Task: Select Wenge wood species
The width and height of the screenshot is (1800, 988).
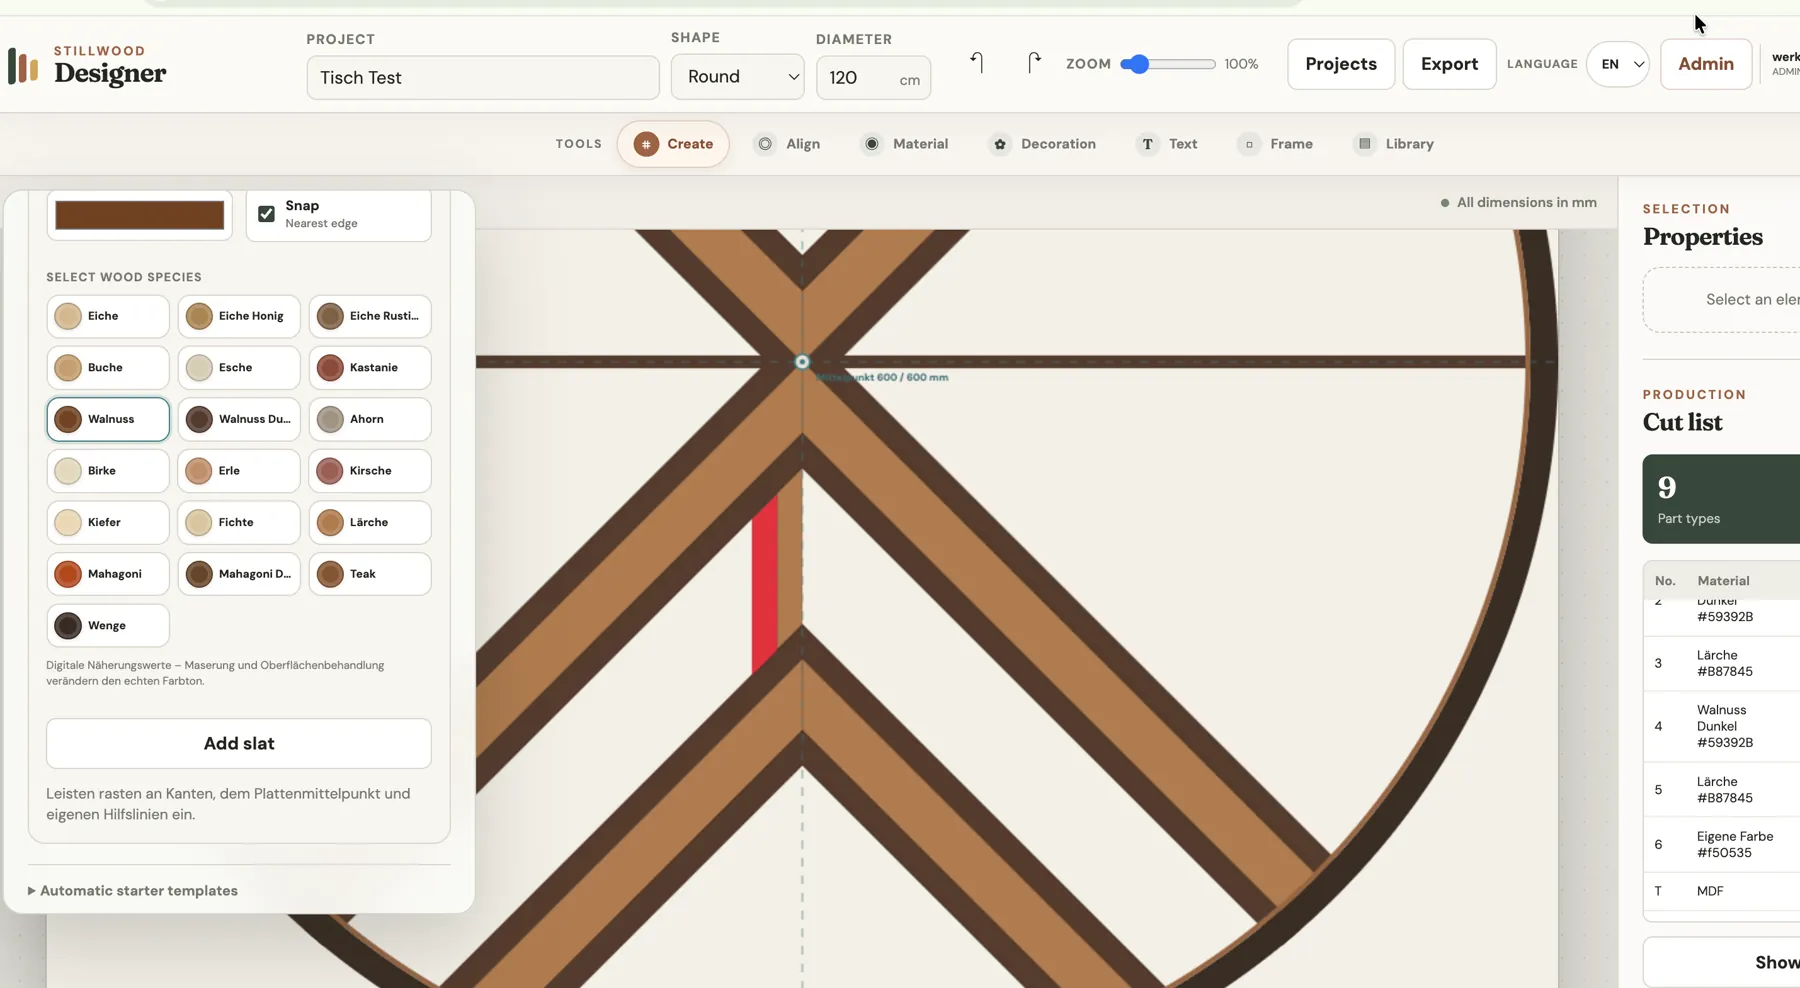Action: (108, 626)
